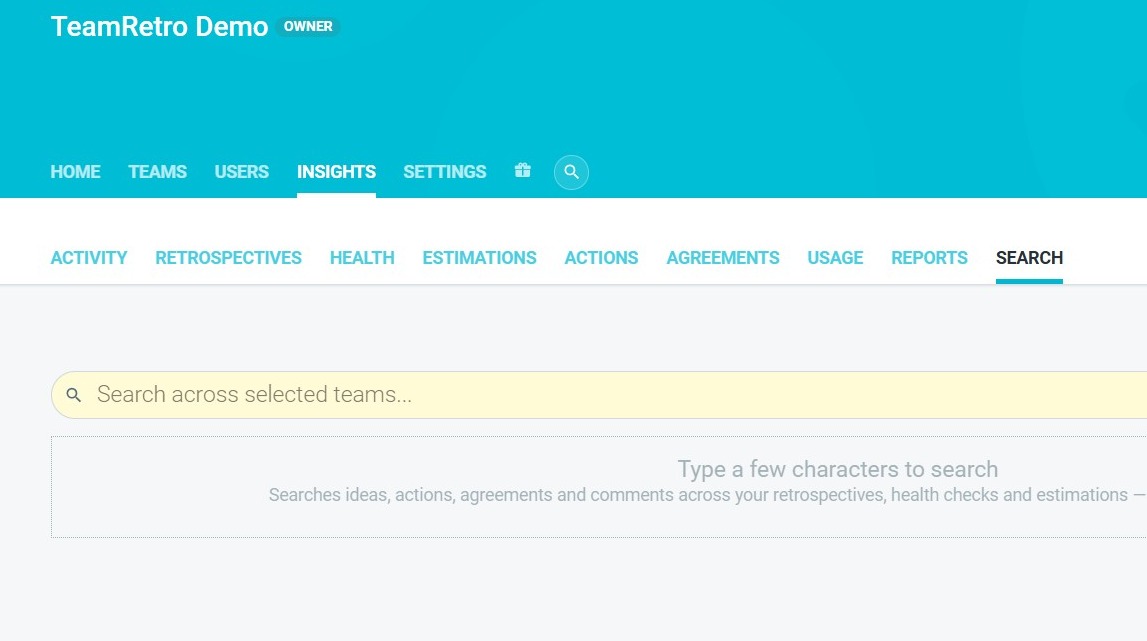Show the ACTIONS sub-tab

(x=601, y=258)
